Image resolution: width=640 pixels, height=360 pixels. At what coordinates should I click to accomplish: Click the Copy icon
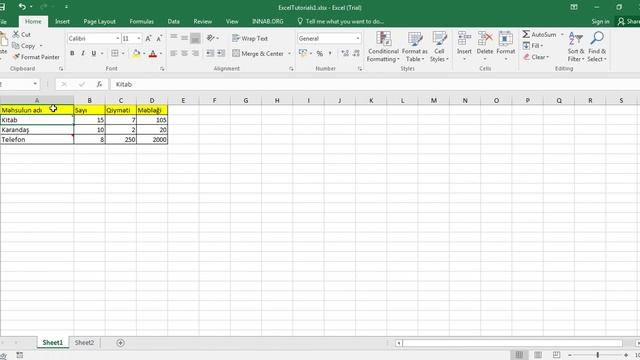[16, 46]
